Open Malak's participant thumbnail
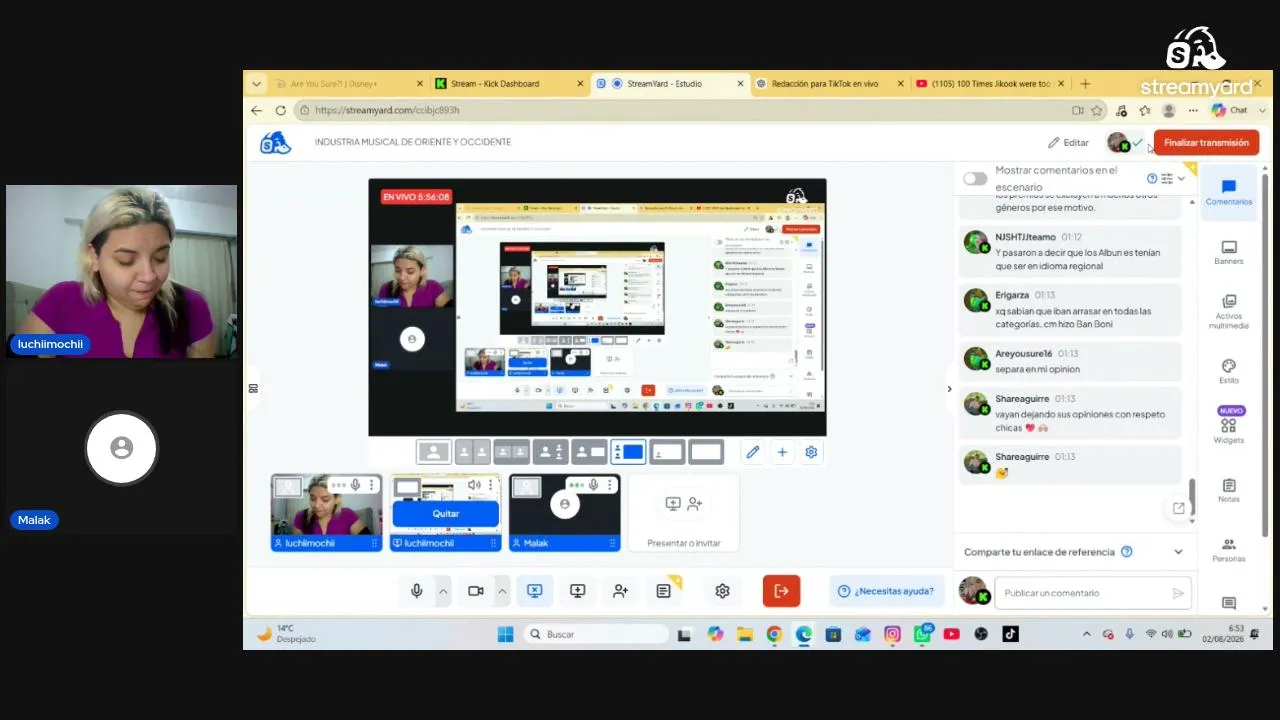1280x720 pixels. click(565, 513)
